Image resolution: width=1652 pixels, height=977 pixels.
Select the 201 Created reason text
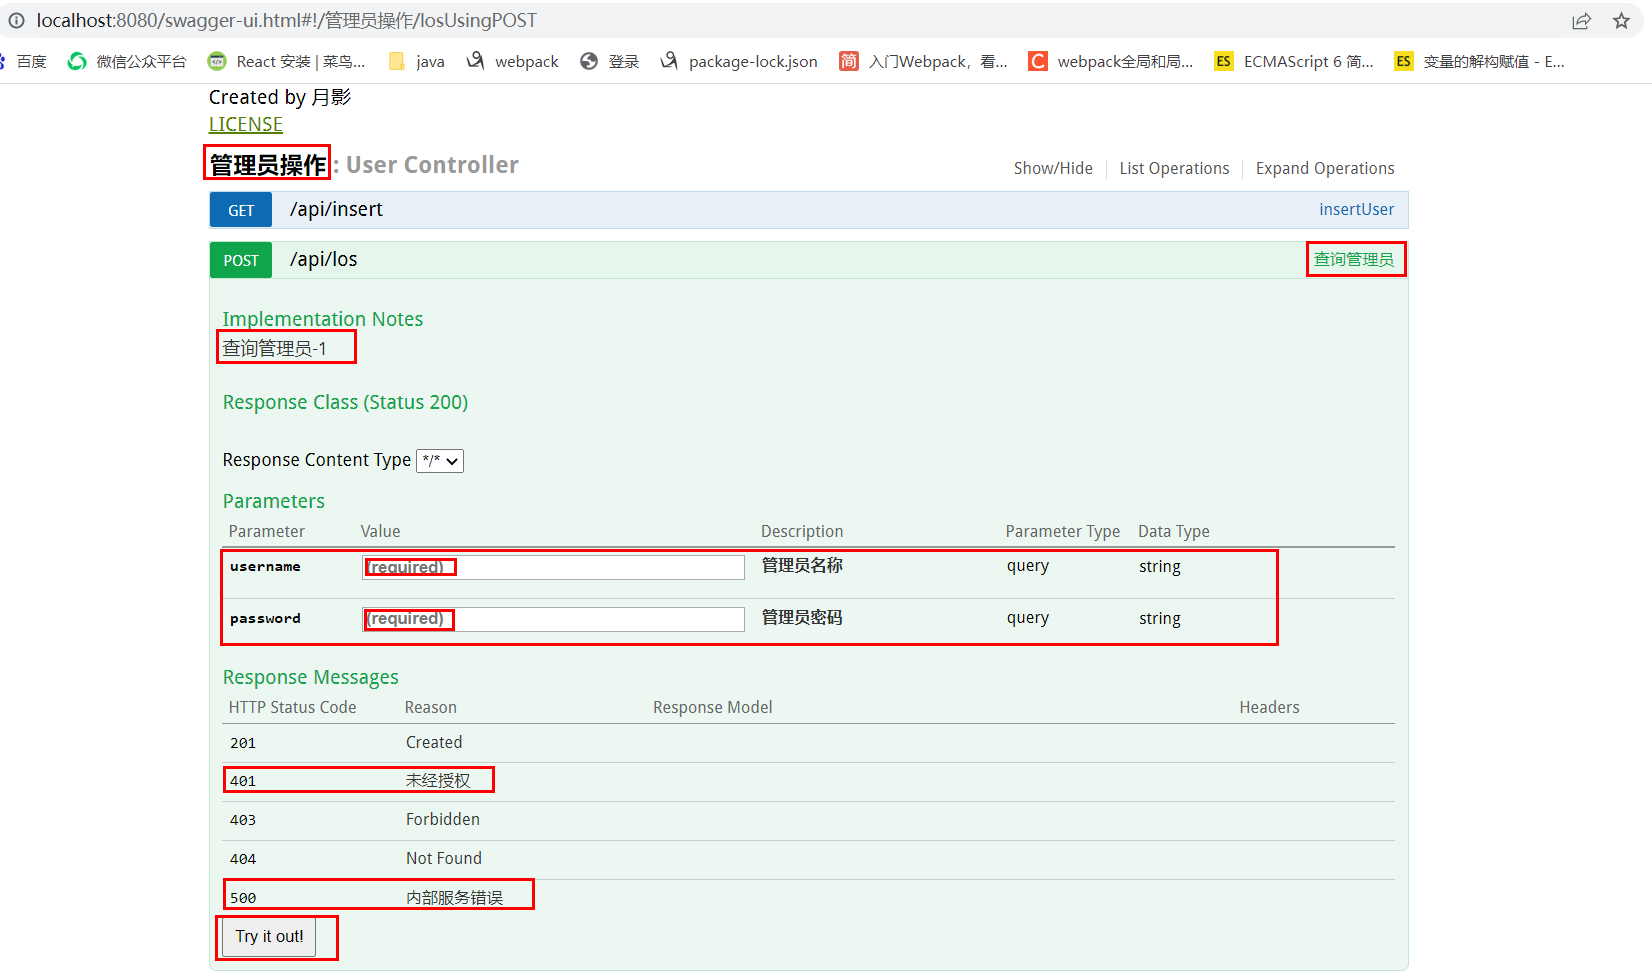(434, 743)
